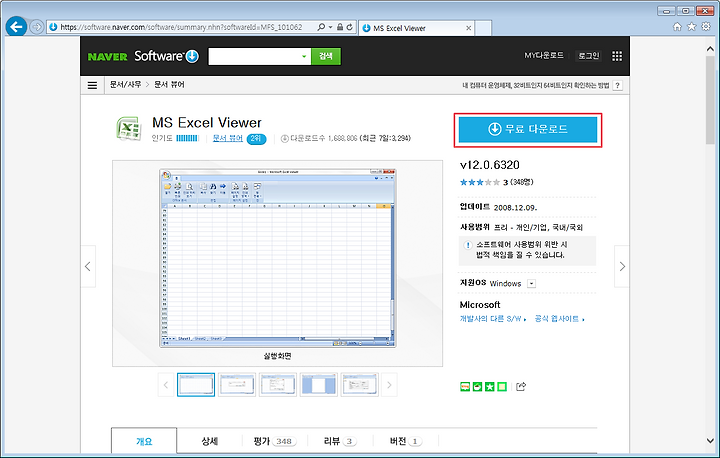Open the Naver apps grid icon
The image size is (720, 458).
pos(617,56)
